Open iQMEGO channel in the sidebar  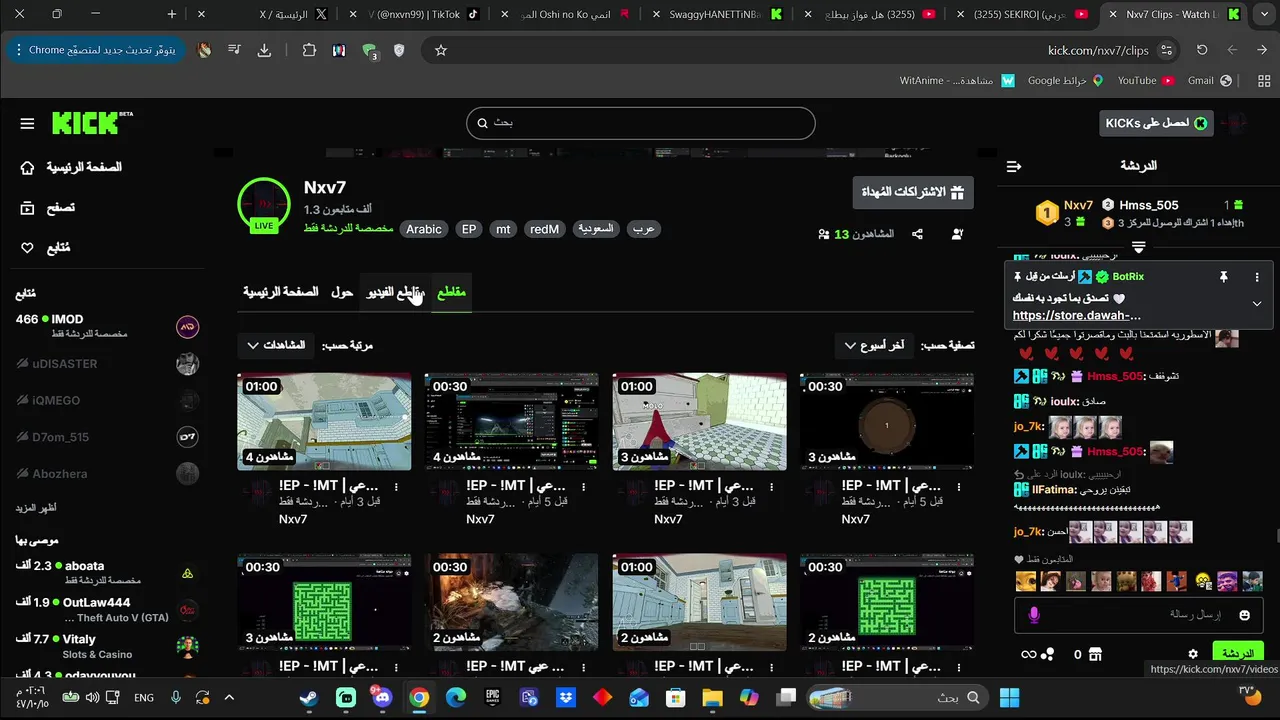[x=107, y=400]
